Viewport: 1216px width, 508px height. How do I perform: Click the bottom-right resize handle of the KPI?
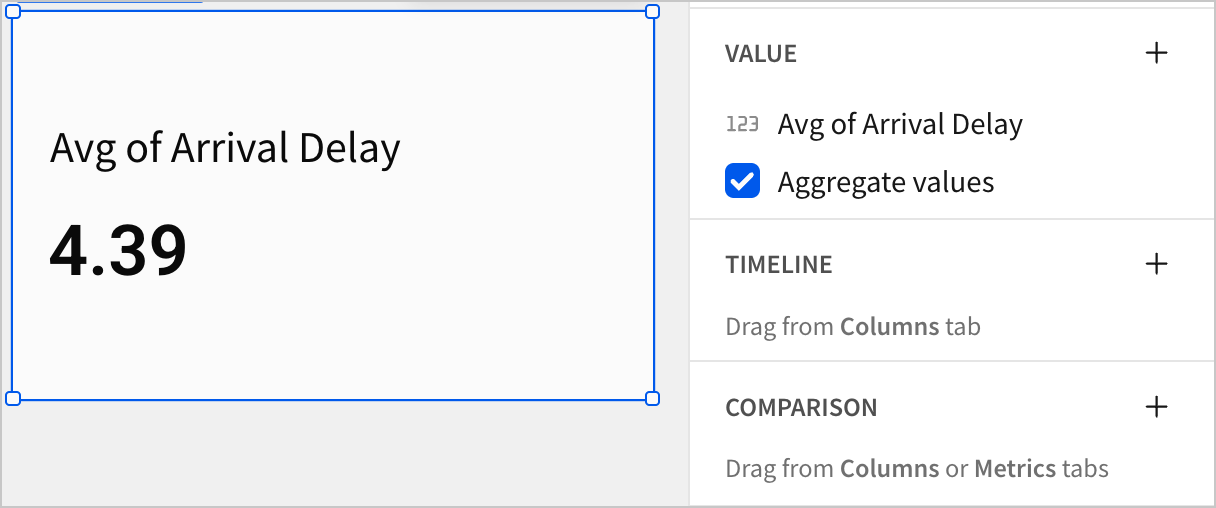click(x=653, y=398)
